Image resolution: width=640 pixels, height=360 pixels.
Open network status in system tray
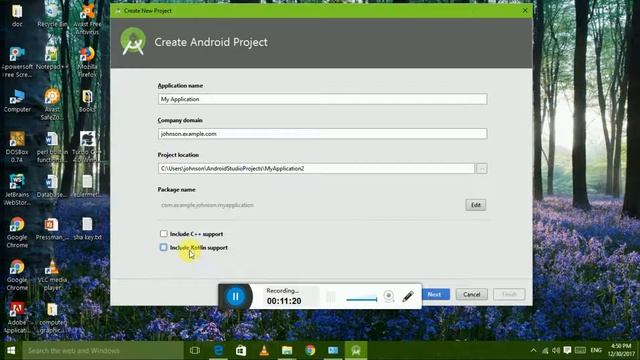click(545, 350)
